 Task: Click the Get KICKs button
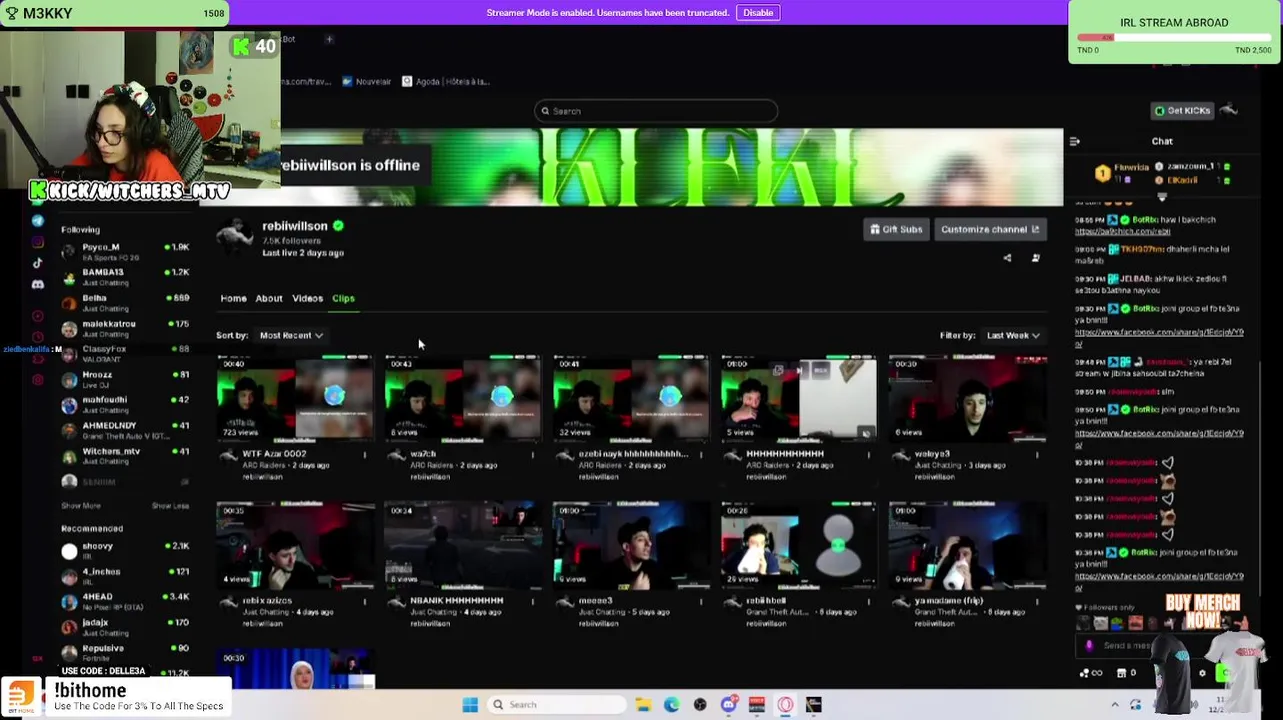pos(1182,110)
